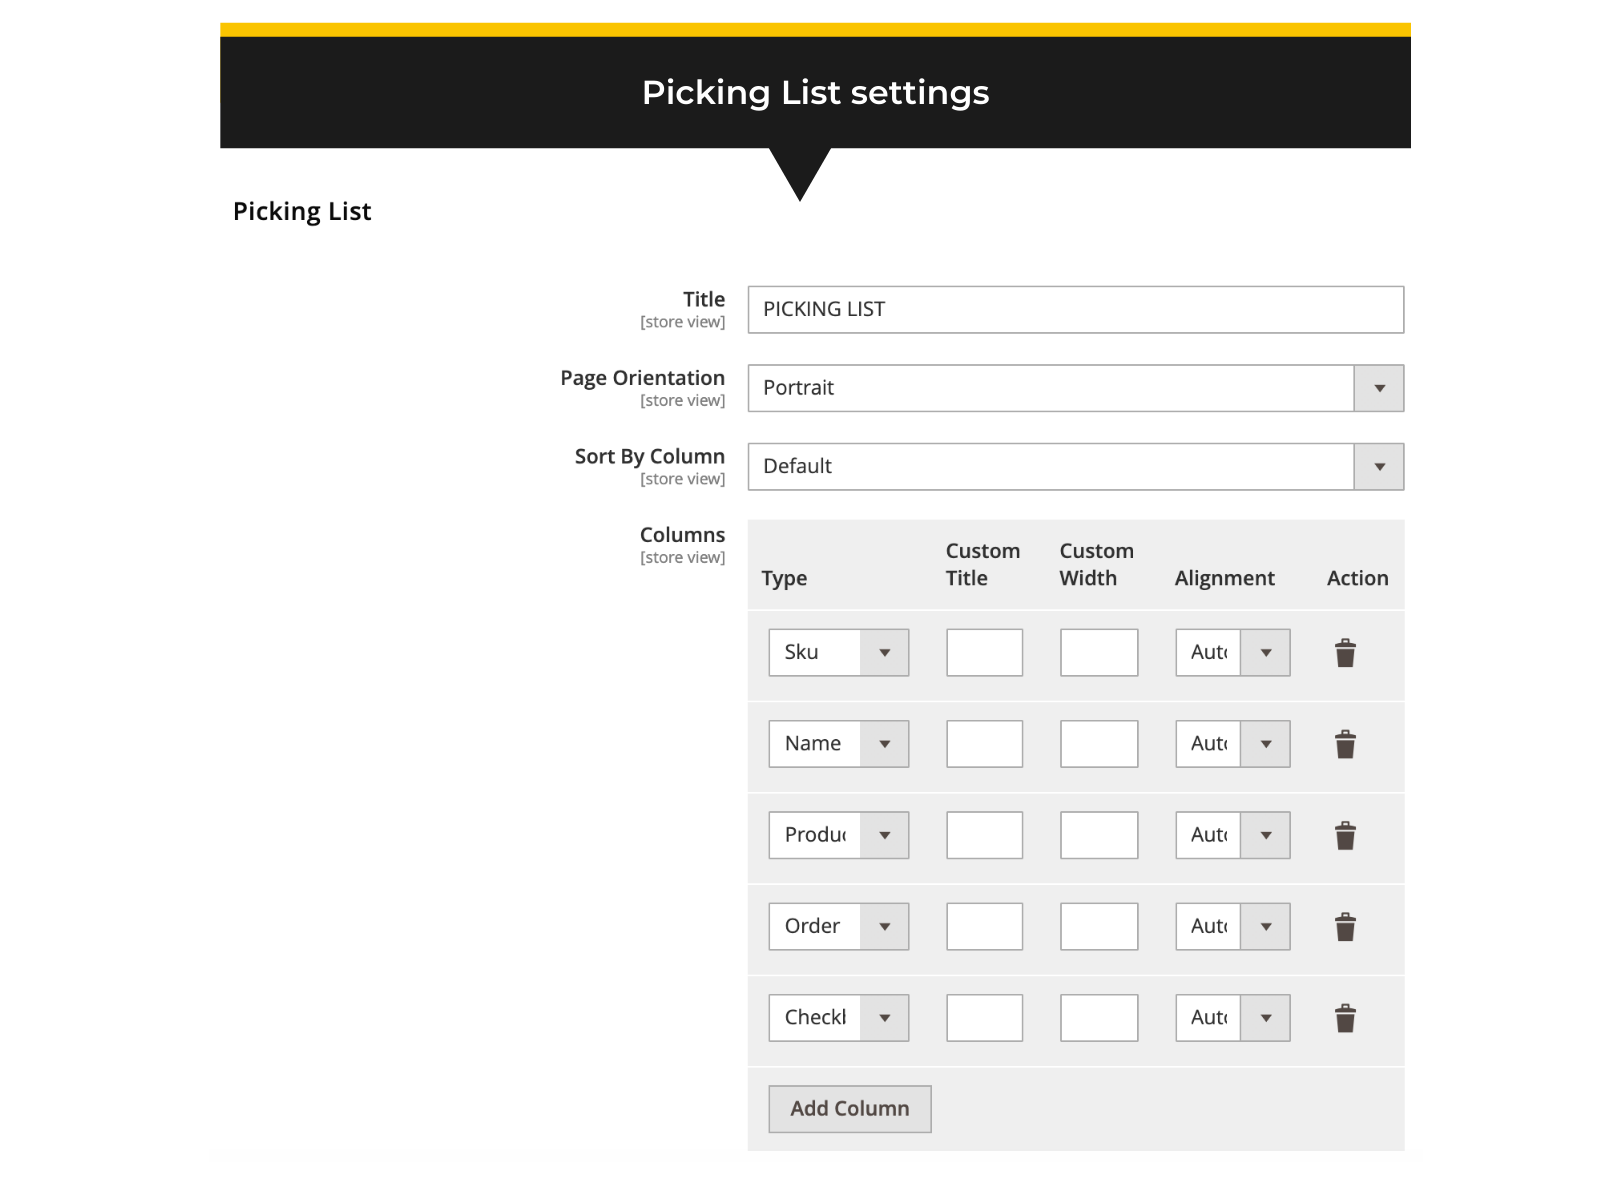This screenshot has width=1600, height=1200.
Task: Delete the Product column row
Action: [1345, 835]
